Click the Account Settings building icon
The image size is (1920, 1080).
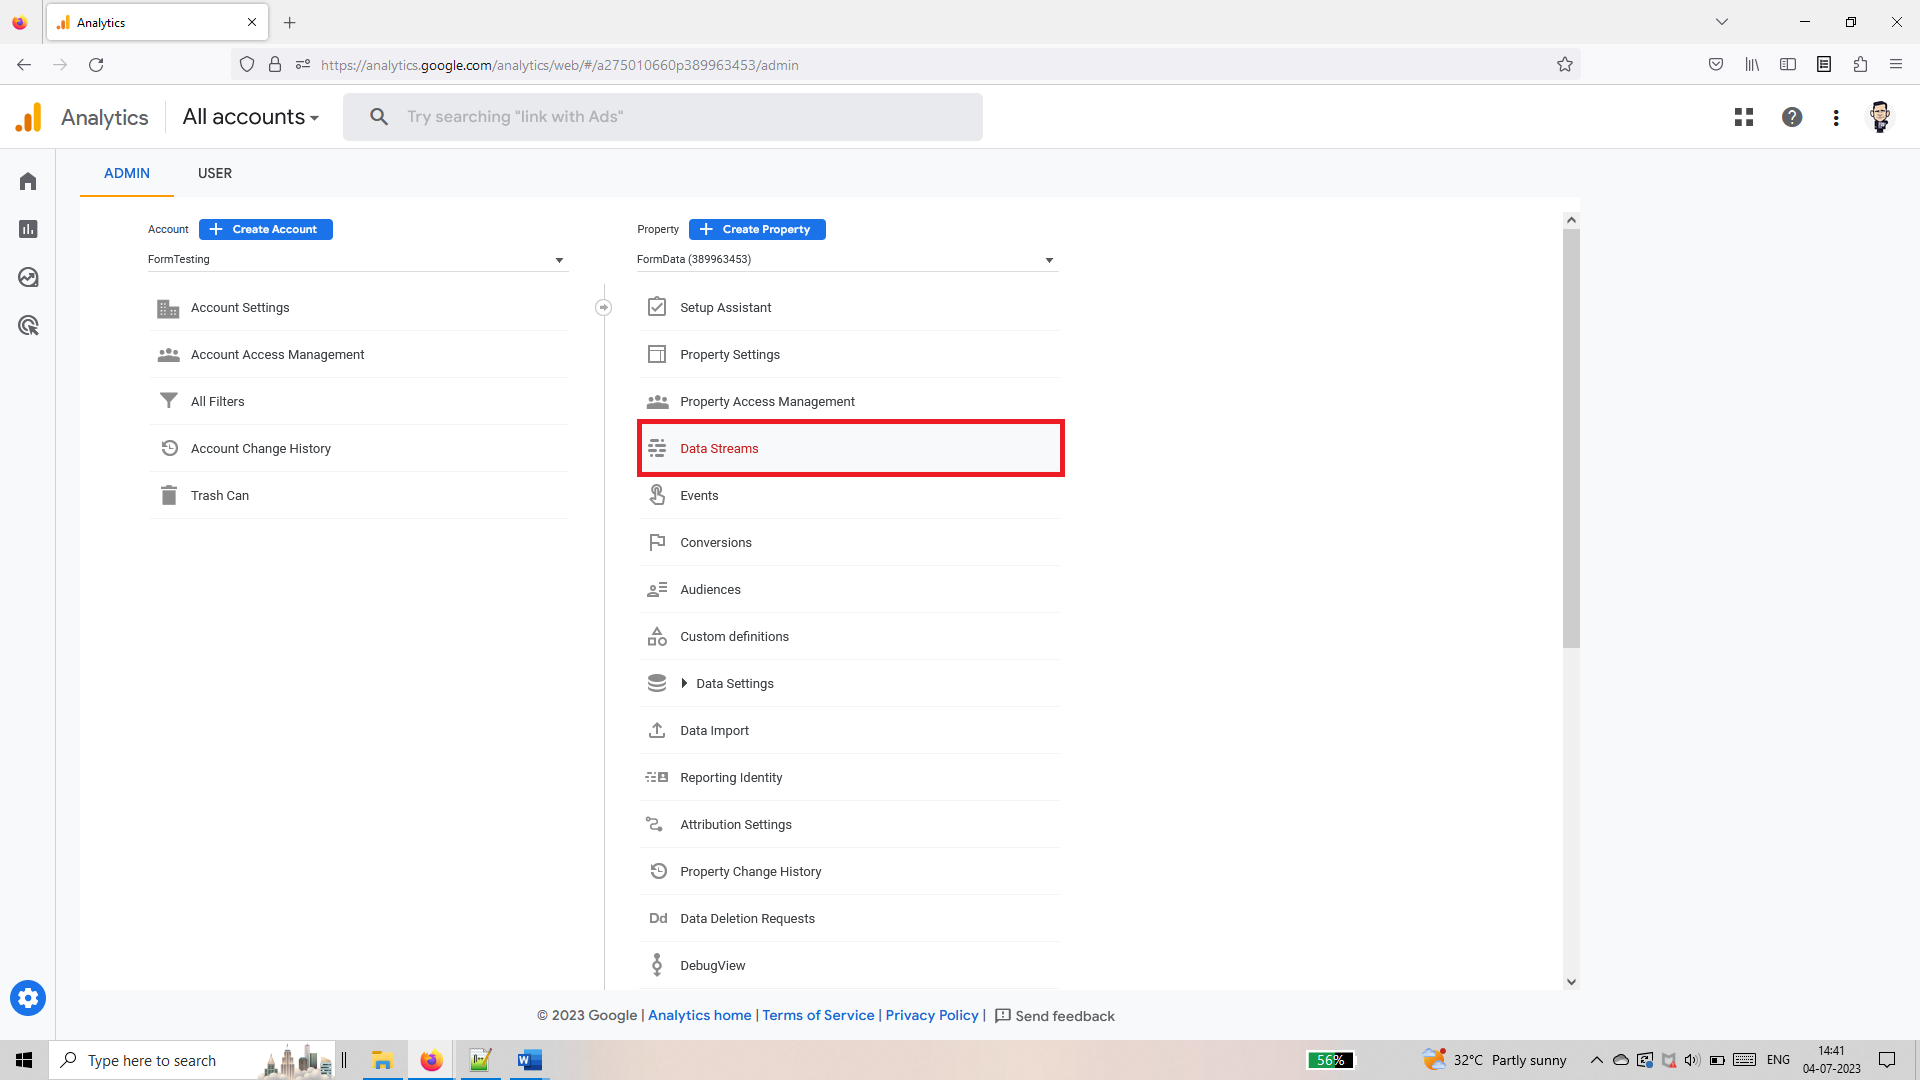pyautogui.click(x=168, y=308)
